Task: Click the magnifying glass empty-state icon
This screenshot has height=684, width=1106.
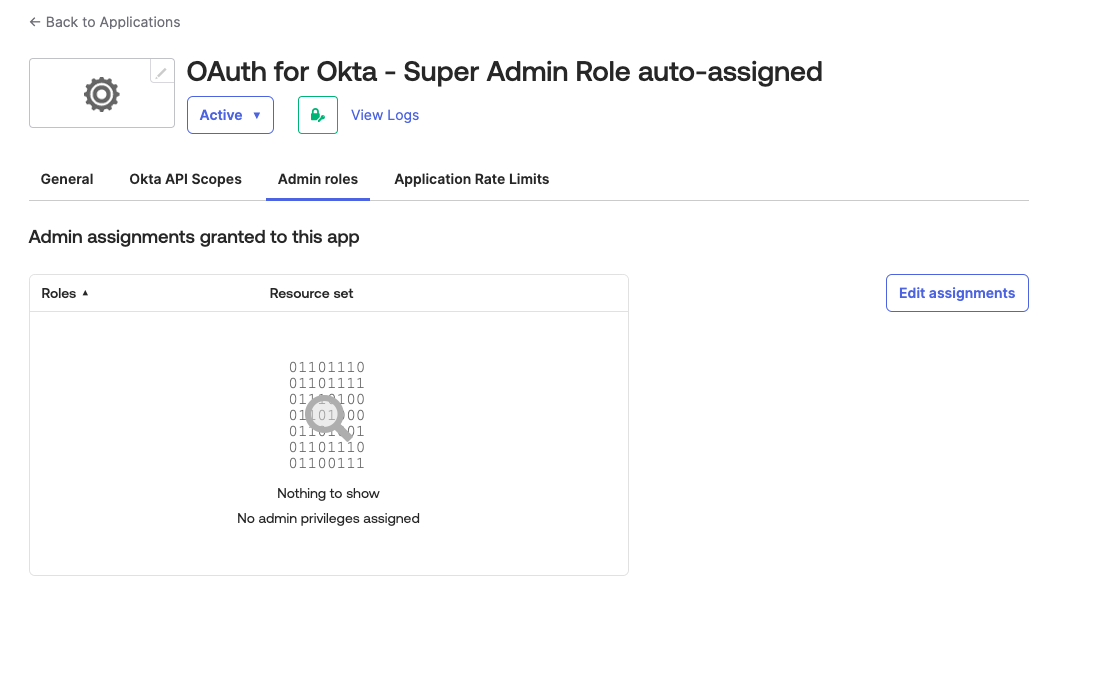Action: point(328,417)
